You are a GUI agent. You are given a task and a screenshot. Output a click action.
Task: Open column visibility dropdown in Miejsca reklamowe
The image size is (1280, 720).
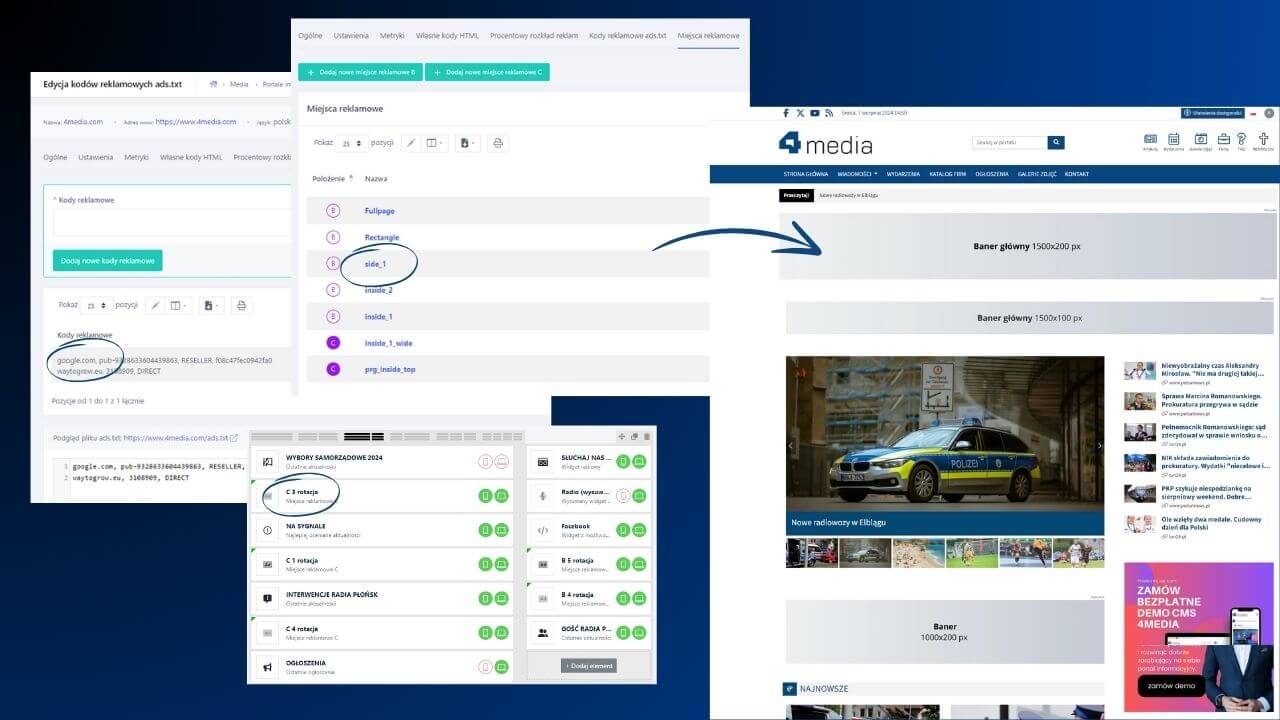(x=436, y=143)
